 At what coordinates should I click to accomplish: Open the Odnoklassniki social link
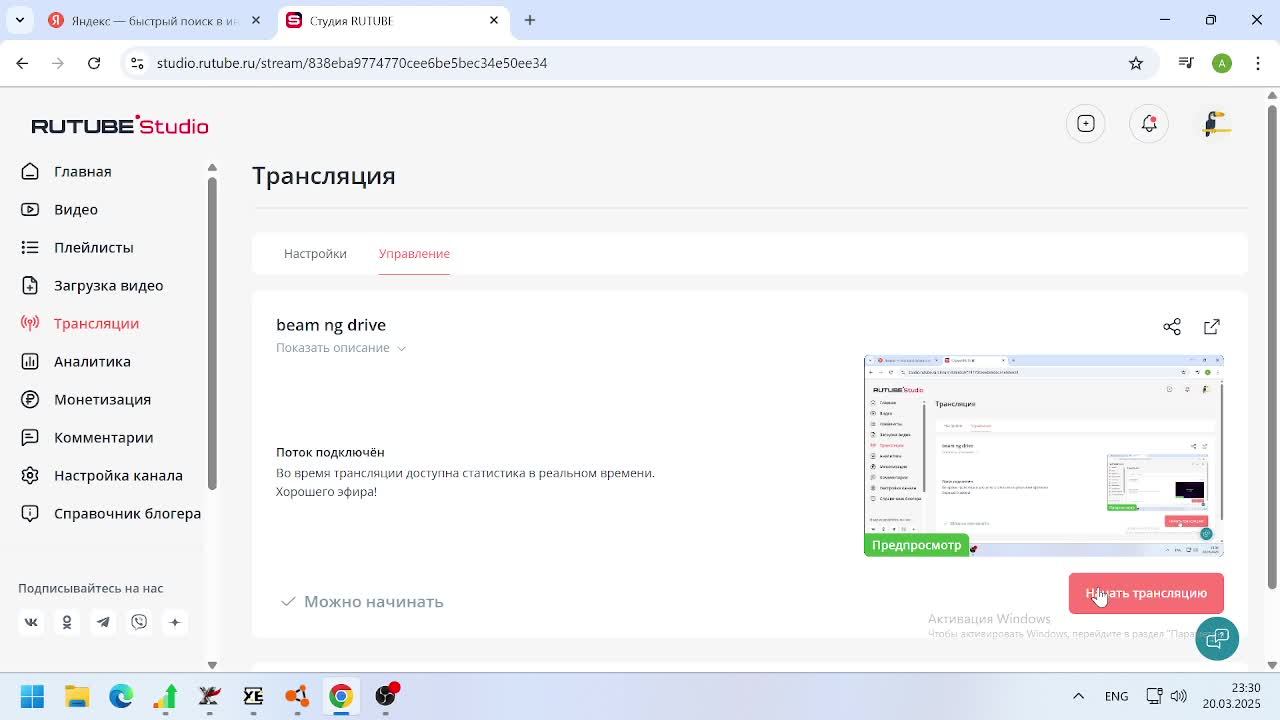pos(67,622)
